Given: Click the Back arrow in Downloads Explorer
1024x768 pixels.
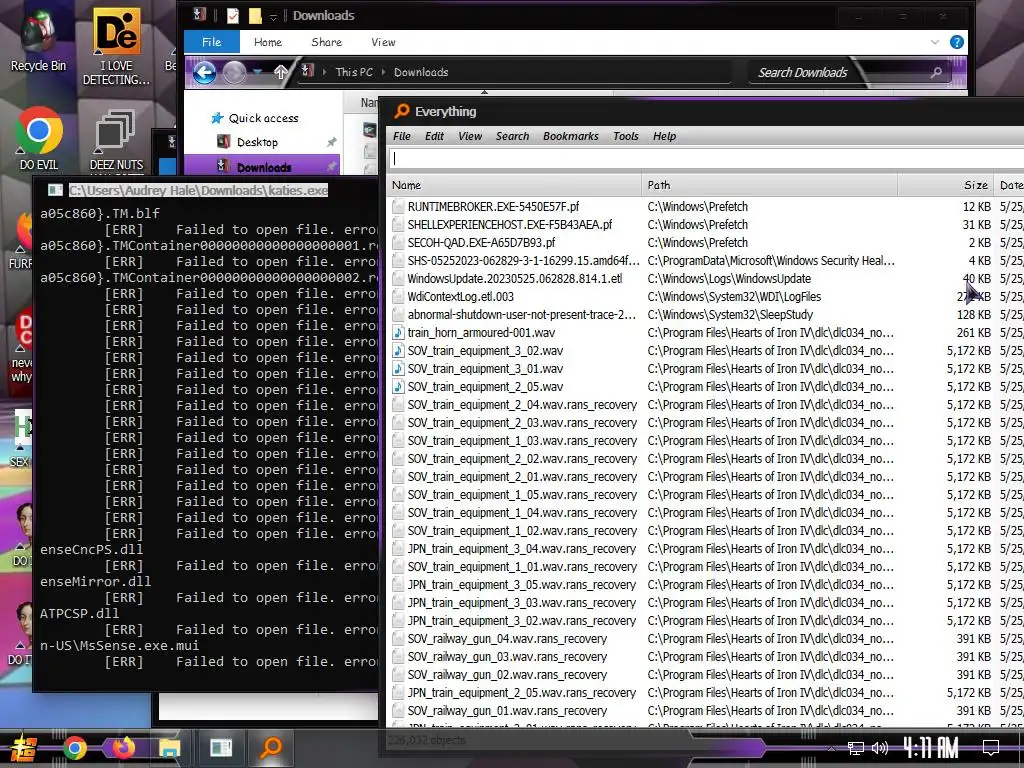Looking at the screenshot, I should [x=204, y=72].
